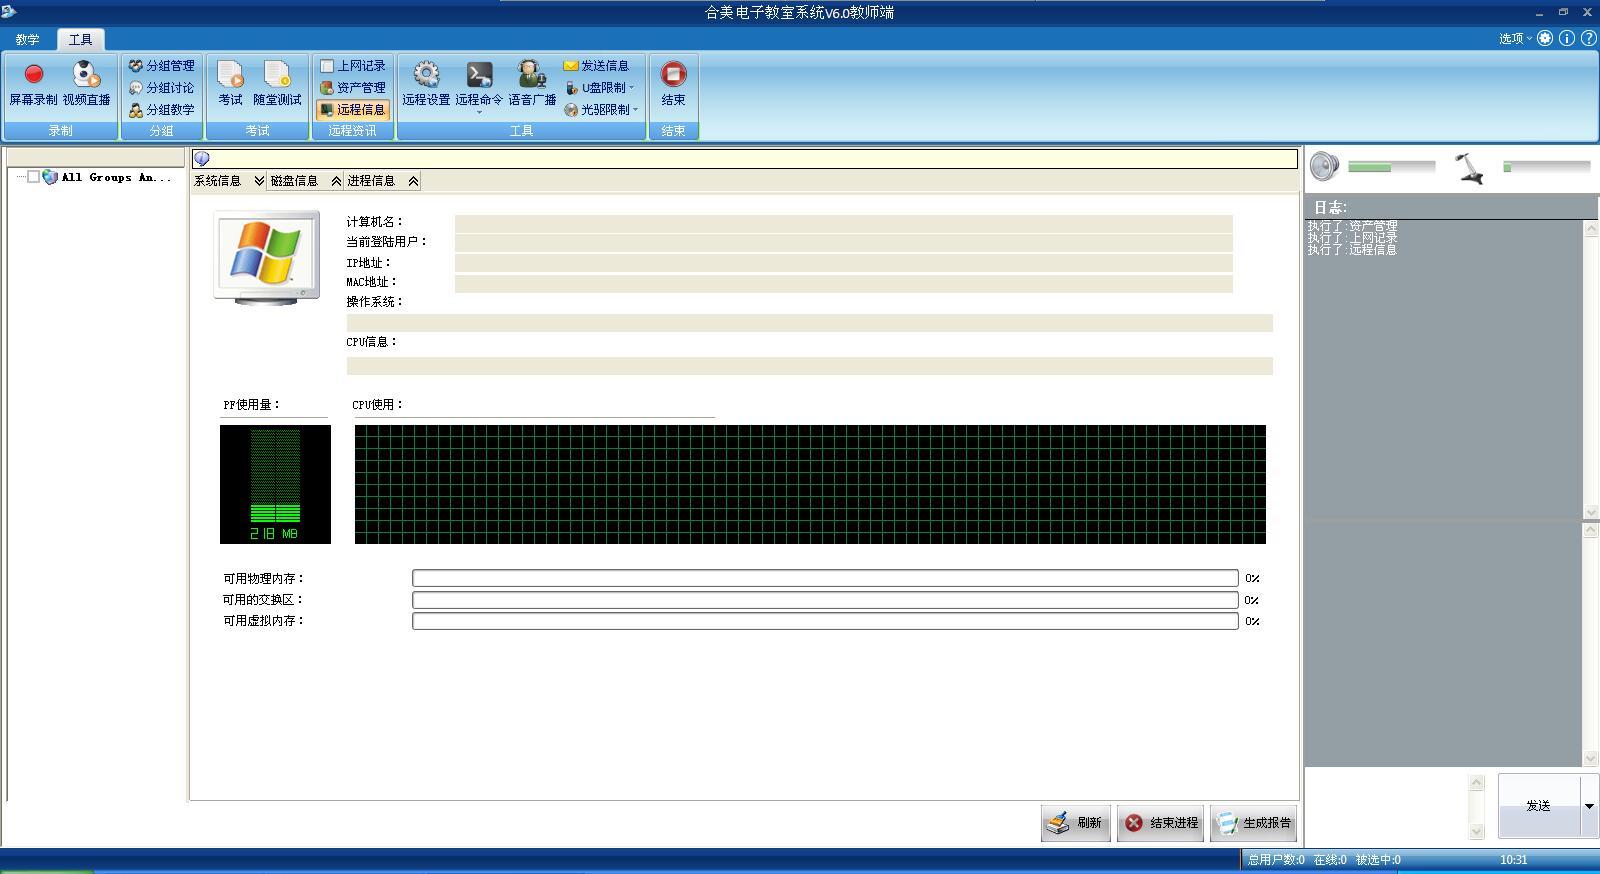Run 远程命令 remote command
The image size is (1600, 874).
point(480,82)
